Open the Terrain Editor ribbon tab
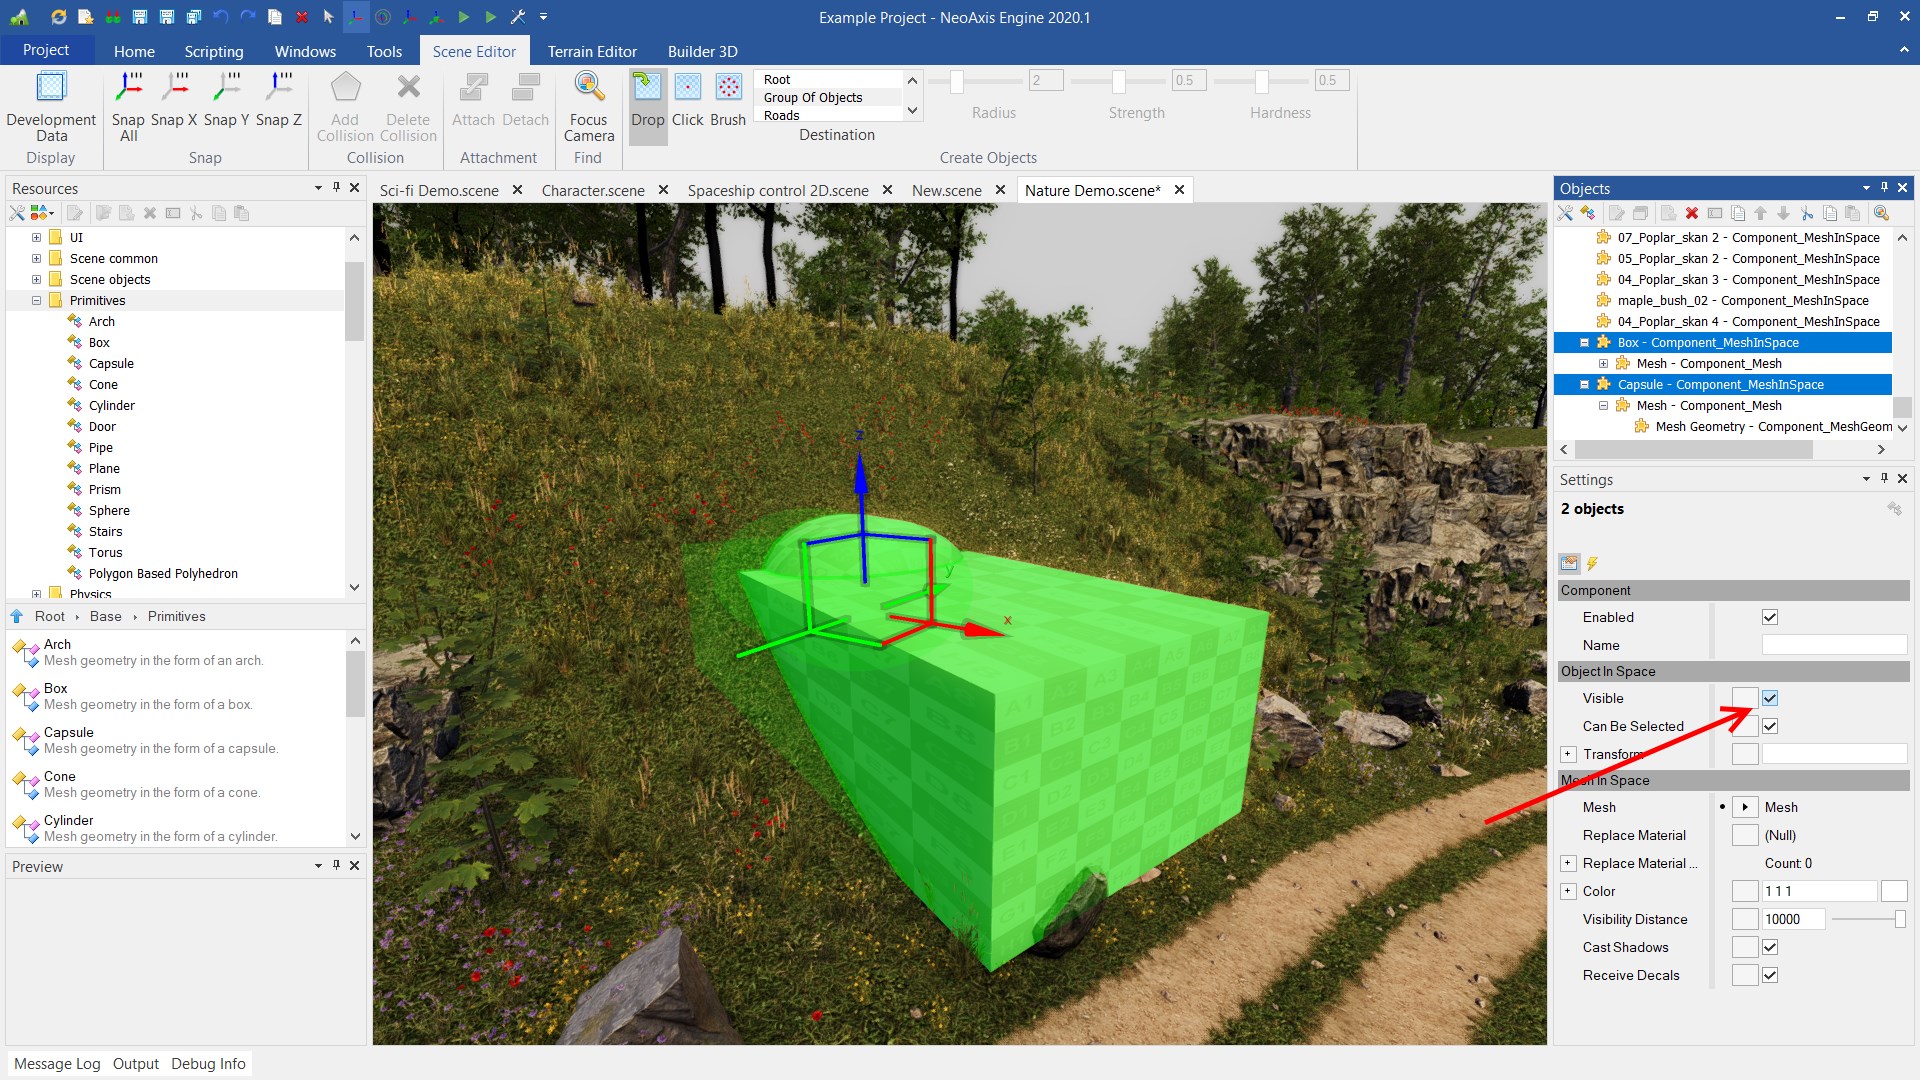This screenshot has width=1920, height=1080. [591, 51]
